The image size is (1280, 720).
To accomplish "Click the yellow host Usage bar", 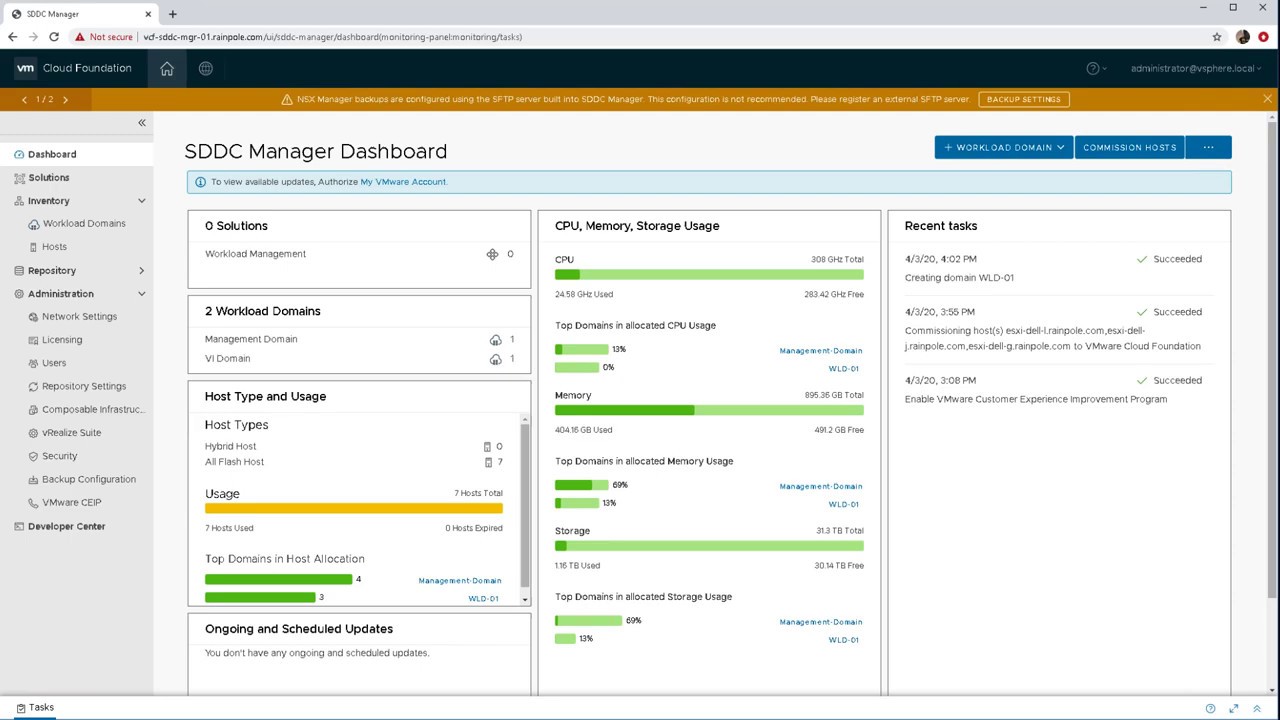I will pyautogui.click(x=353, y=508).
